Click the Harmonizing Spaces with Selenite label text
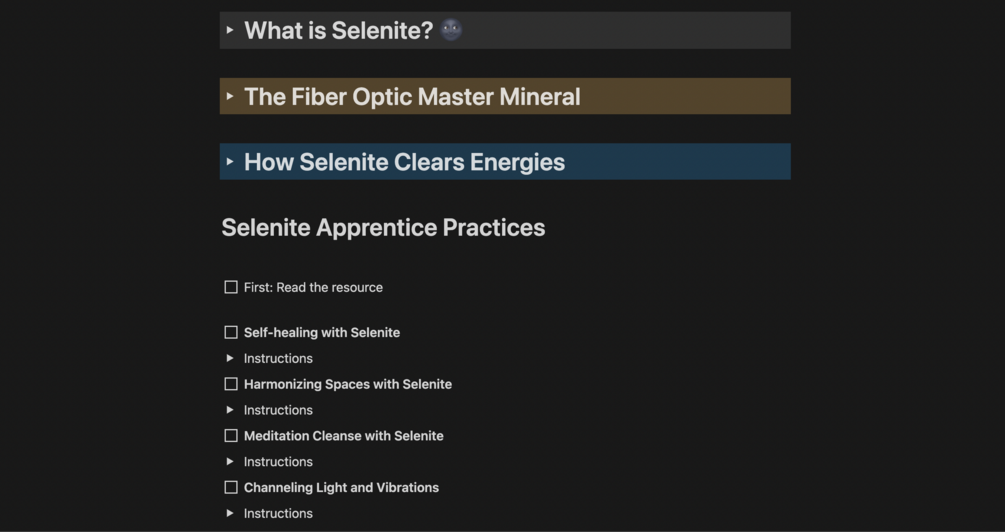1005x532 pixels. click(347, 384)
